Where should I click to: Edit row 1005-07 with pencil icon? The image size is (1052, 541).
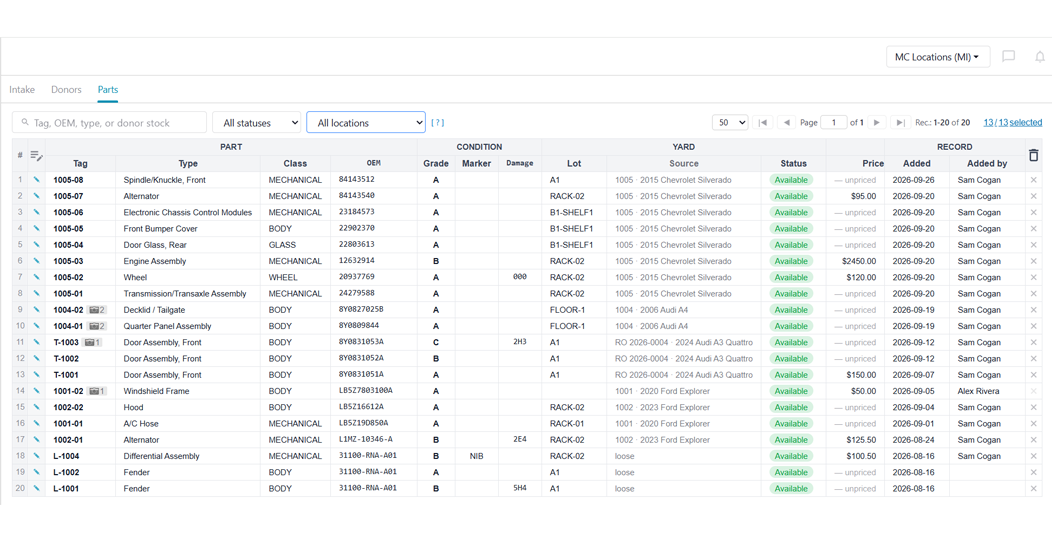tap(37, 196)
